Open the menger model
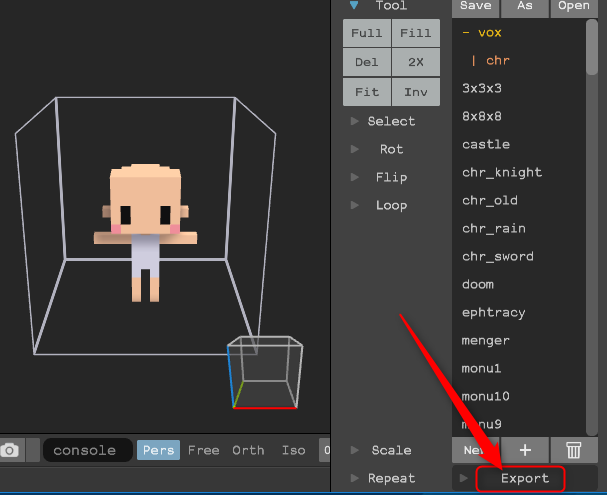This screenshot has width=607, height=495. point(485,341)
